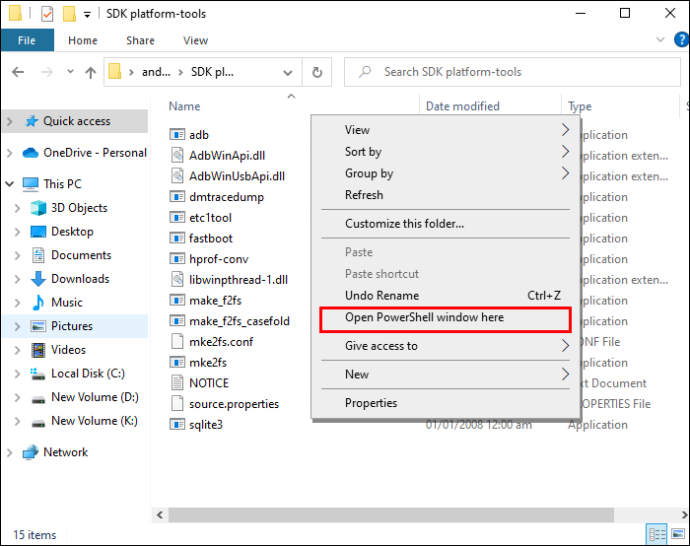Open the Sort by submenu
690x546 pixels.
[x=445, y=151]
